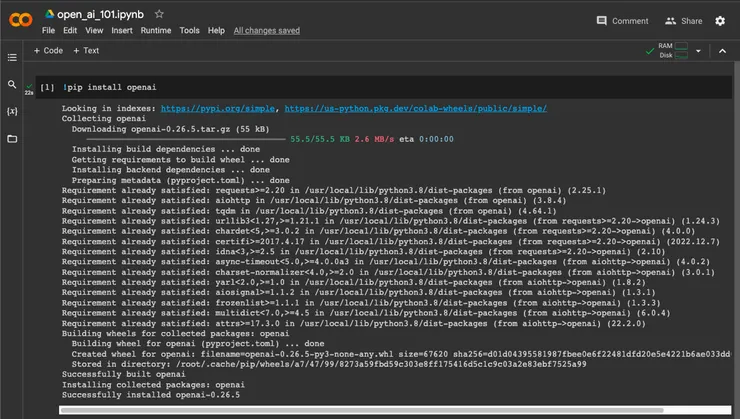
Task: Click the "Successfully built openai" line
Action: (123, 374)
